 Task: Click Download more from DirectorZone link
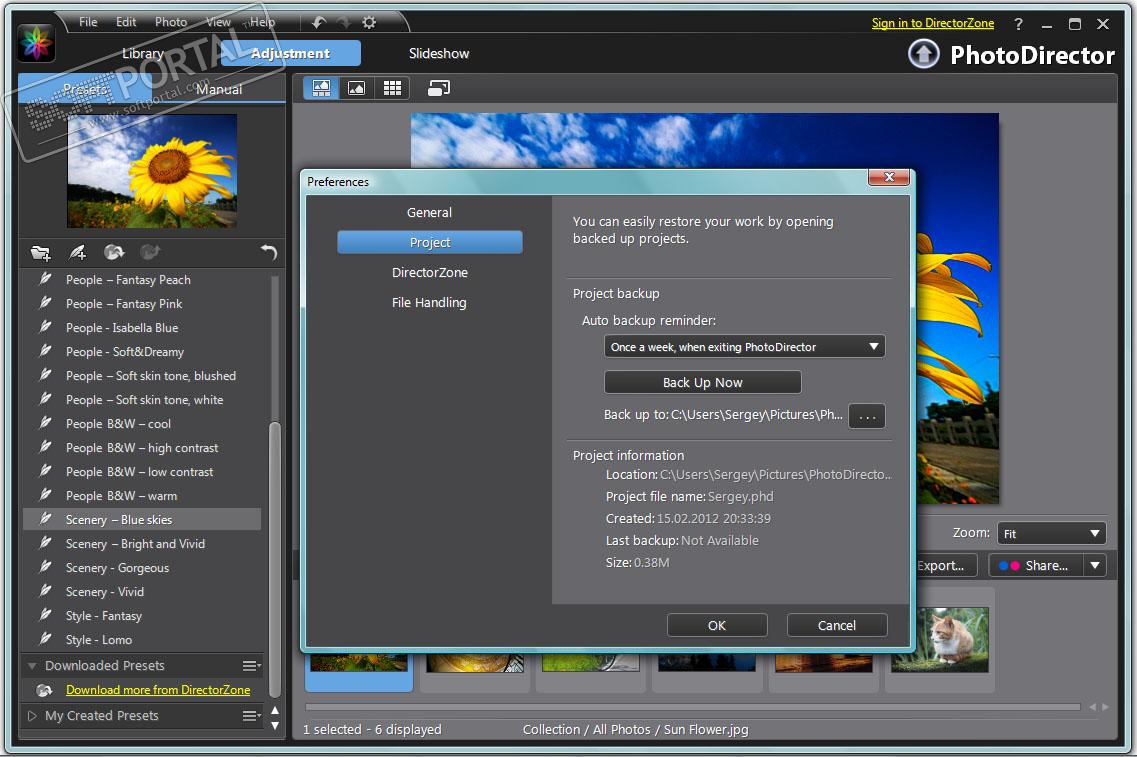pos(158,690)
